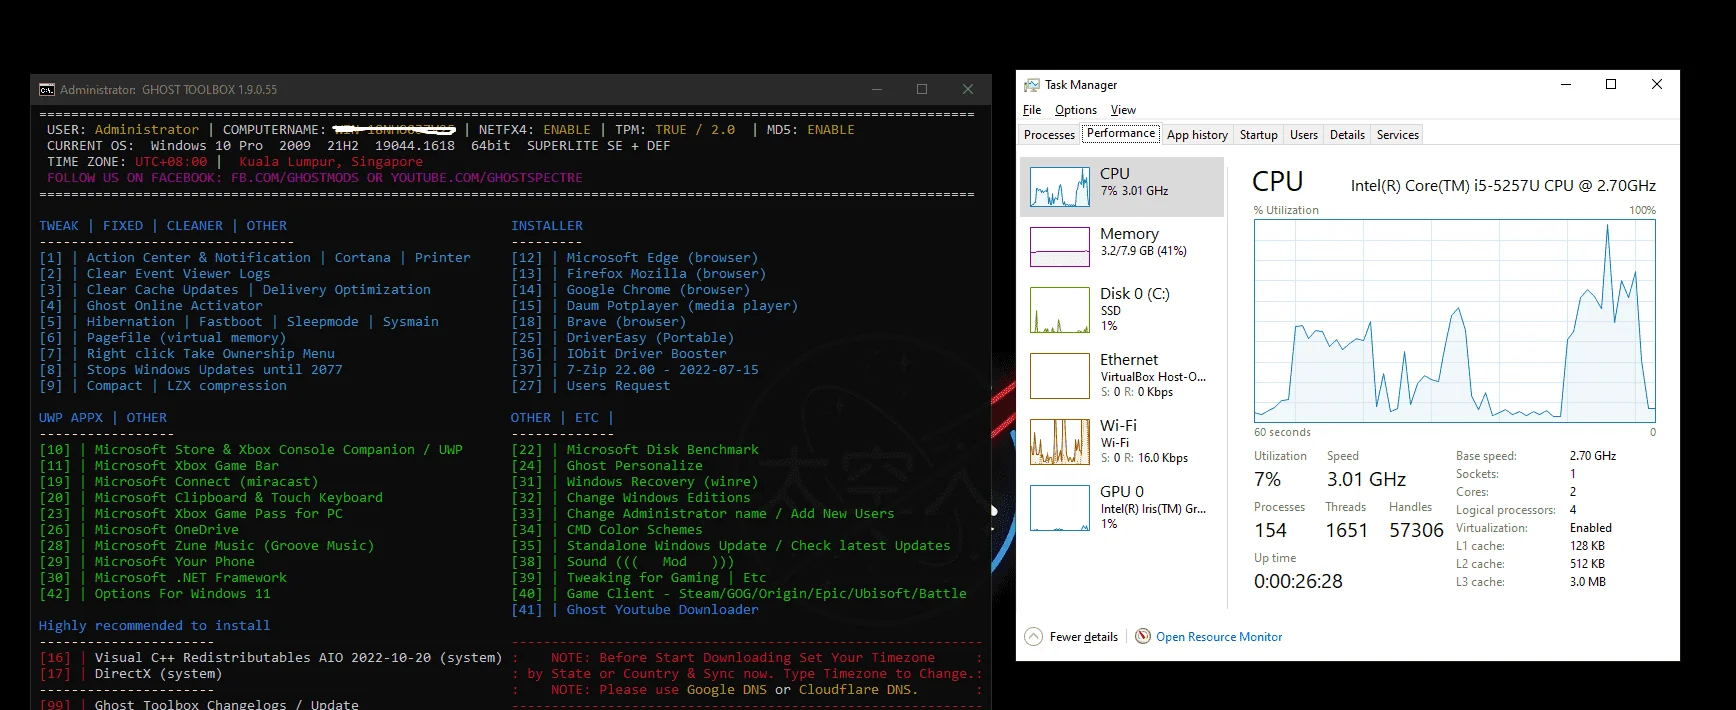Click the 57306 handles value
The height and width of the screenshot is (710, 1736).
[1416, 530]
